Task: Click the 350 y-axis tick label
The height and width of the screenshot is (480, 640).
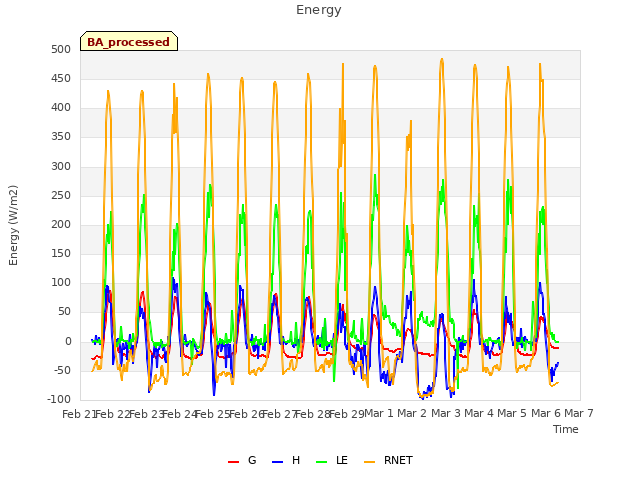Action: coord(61,137)
